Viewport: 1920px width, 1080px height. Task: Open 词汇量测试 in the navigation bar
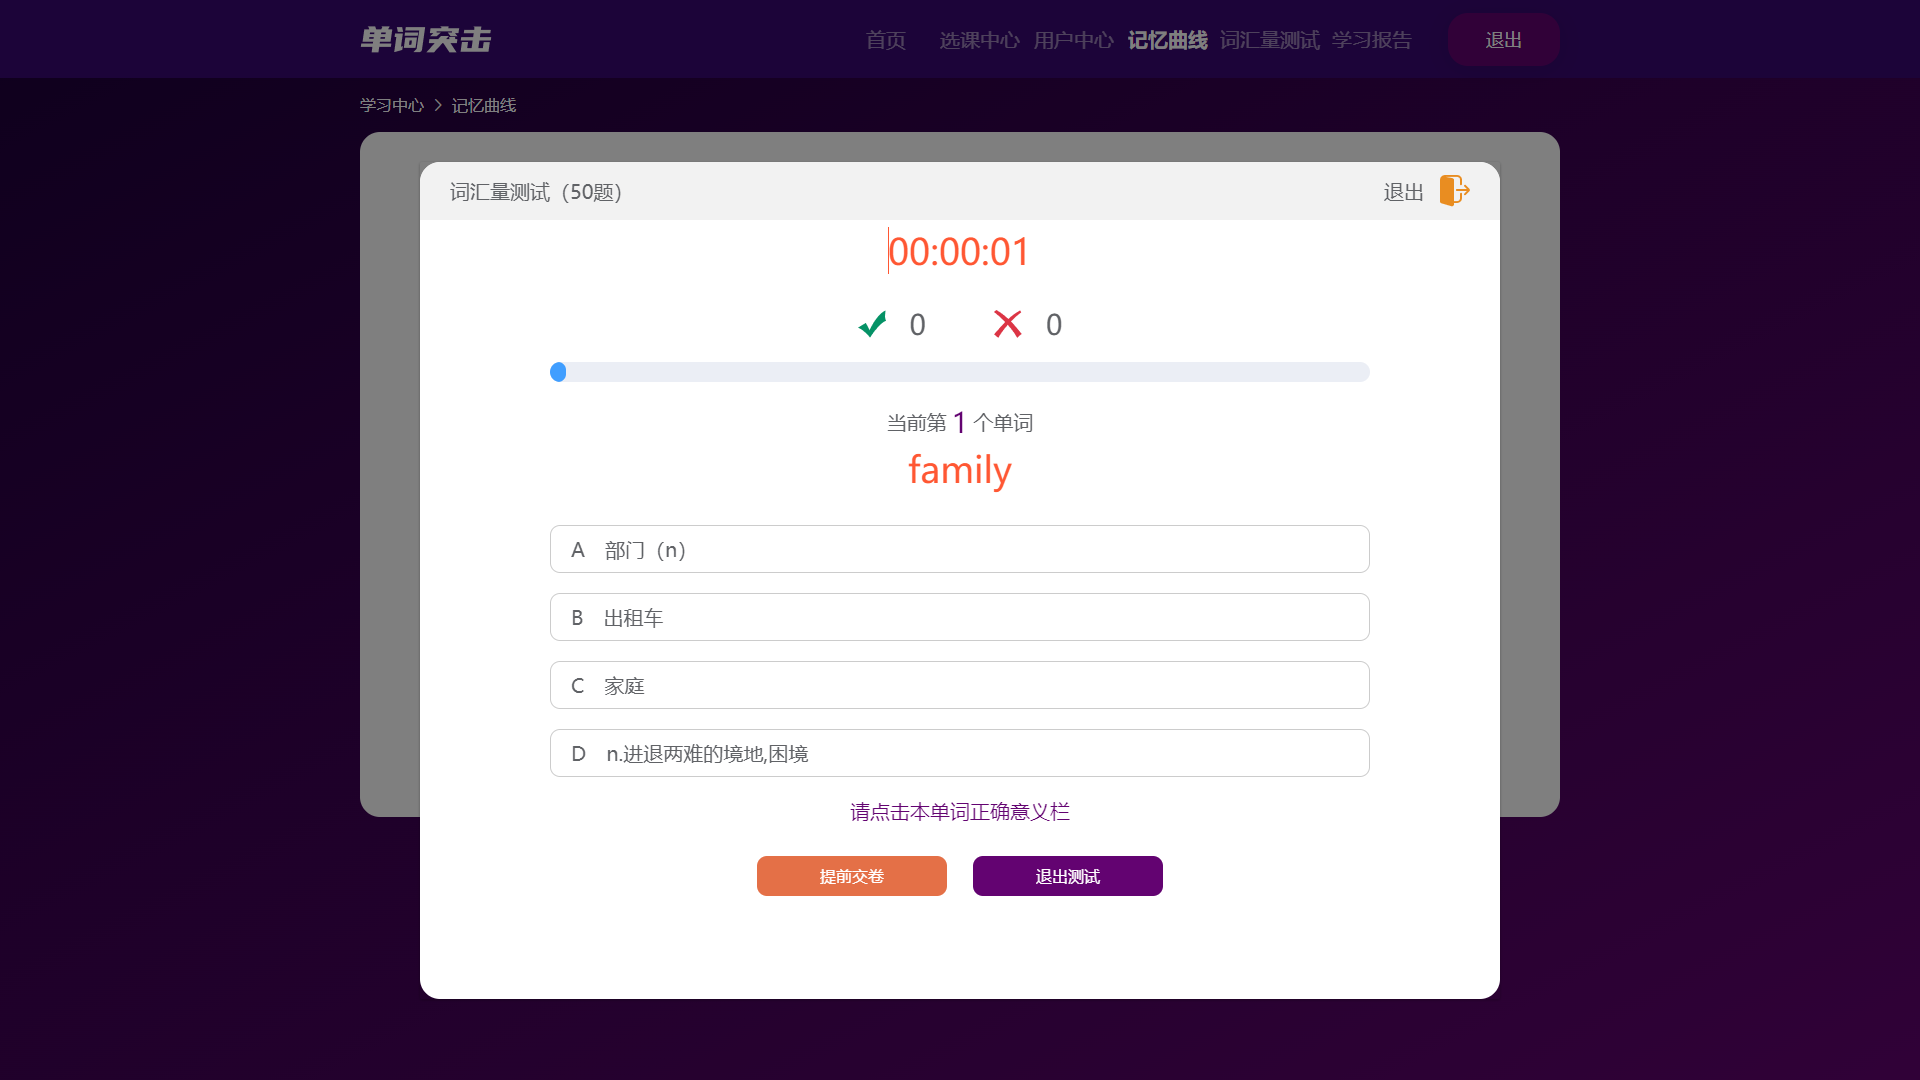pyautogui.click(x=1269, y=40)
